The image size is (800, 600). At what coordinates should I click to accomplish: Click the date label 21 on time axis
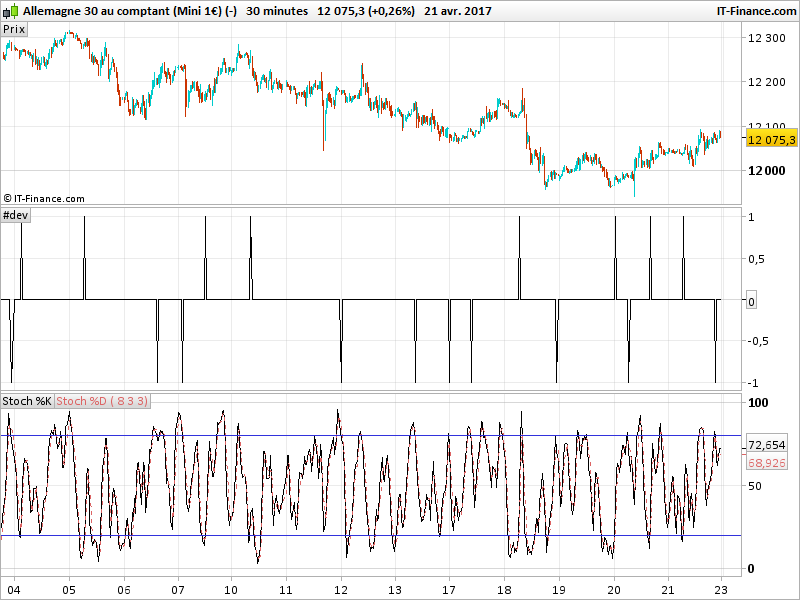pos(668,590)
